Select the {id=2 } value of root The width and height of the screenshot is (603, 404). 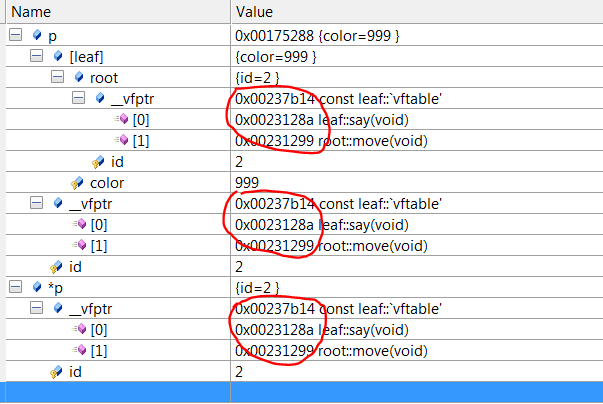pos(257,78)
